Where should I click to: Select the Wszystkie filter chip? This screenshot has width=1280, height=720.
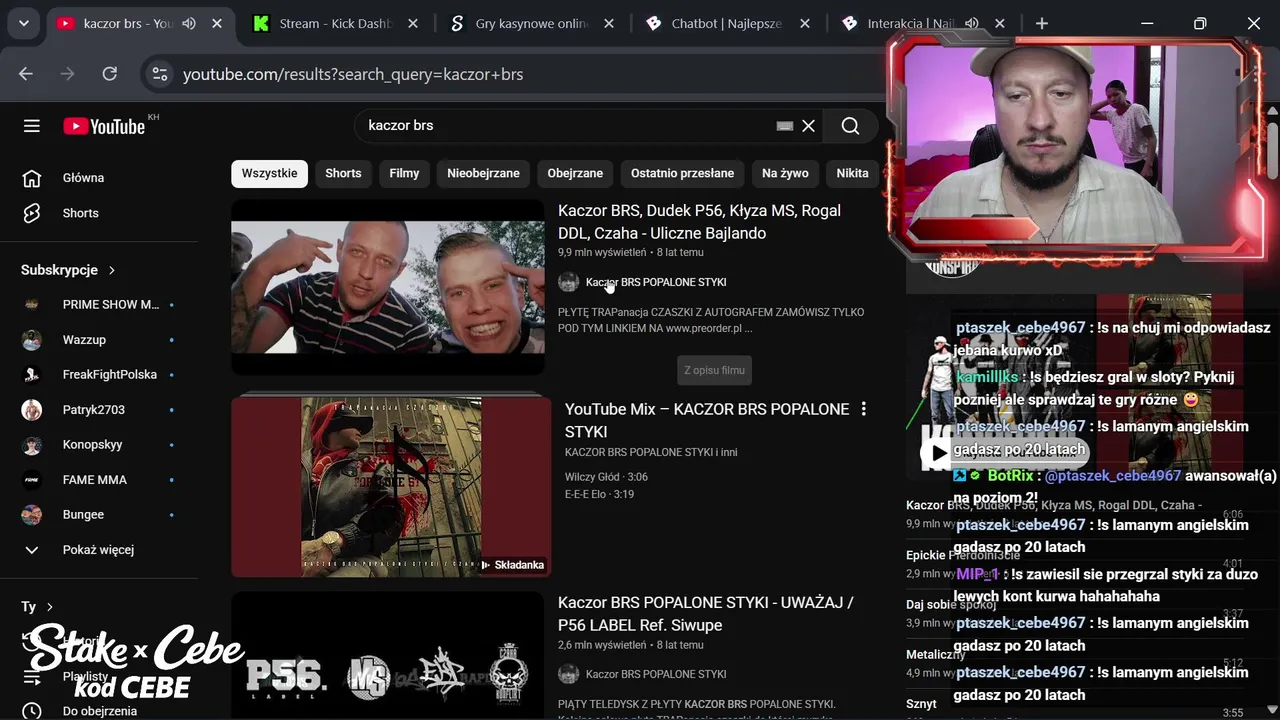pos(269,173)
